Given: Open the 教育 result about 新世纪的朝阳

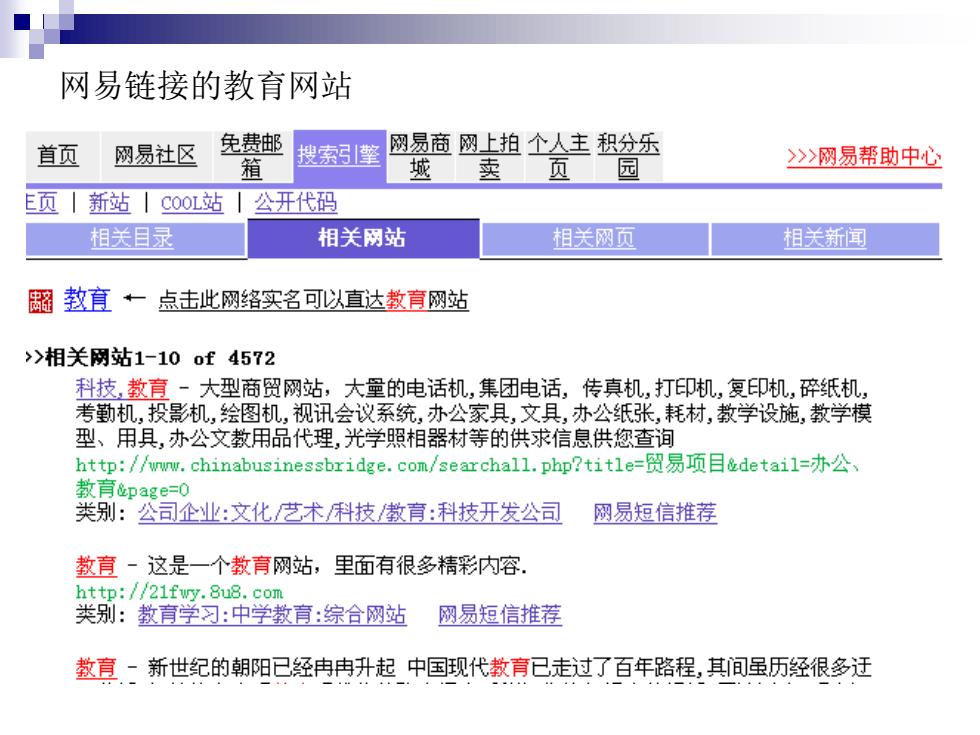Looking at the screenshot, I should click(x=96, y=668).
